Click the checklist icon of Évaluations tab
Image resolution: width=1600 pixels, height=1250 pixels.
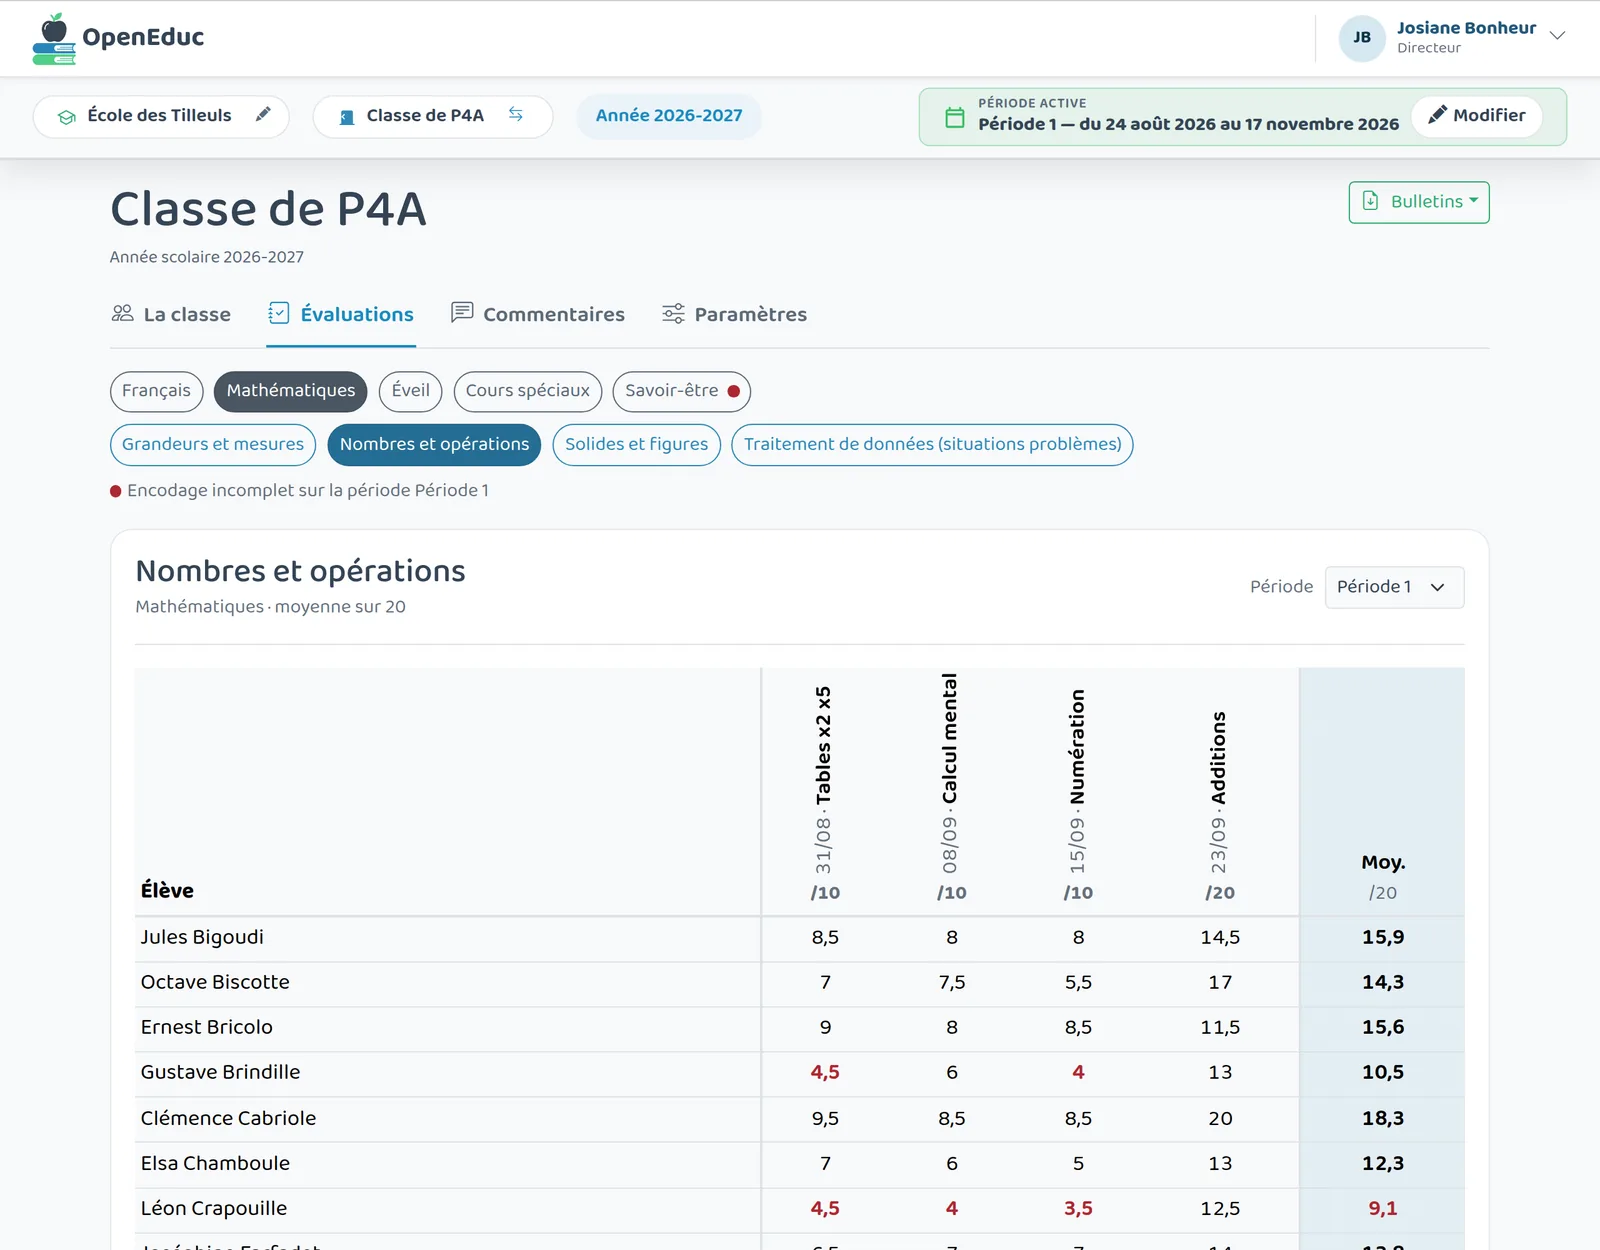279,314
